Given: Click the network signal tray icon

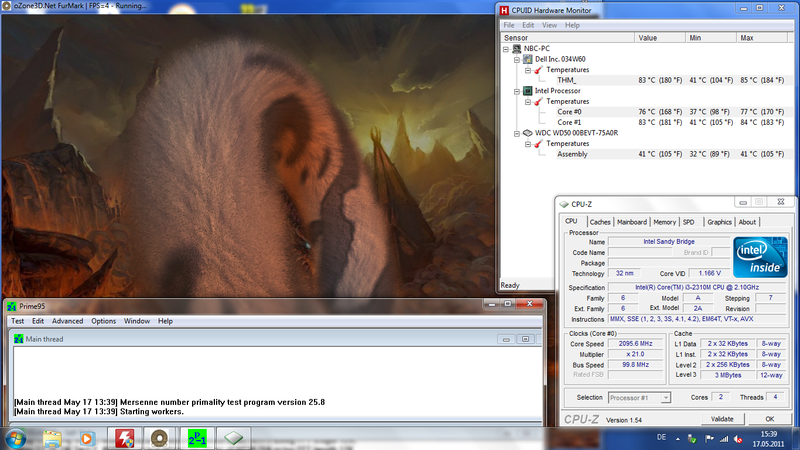Looking at the screenshot, I should click(723, 439).
